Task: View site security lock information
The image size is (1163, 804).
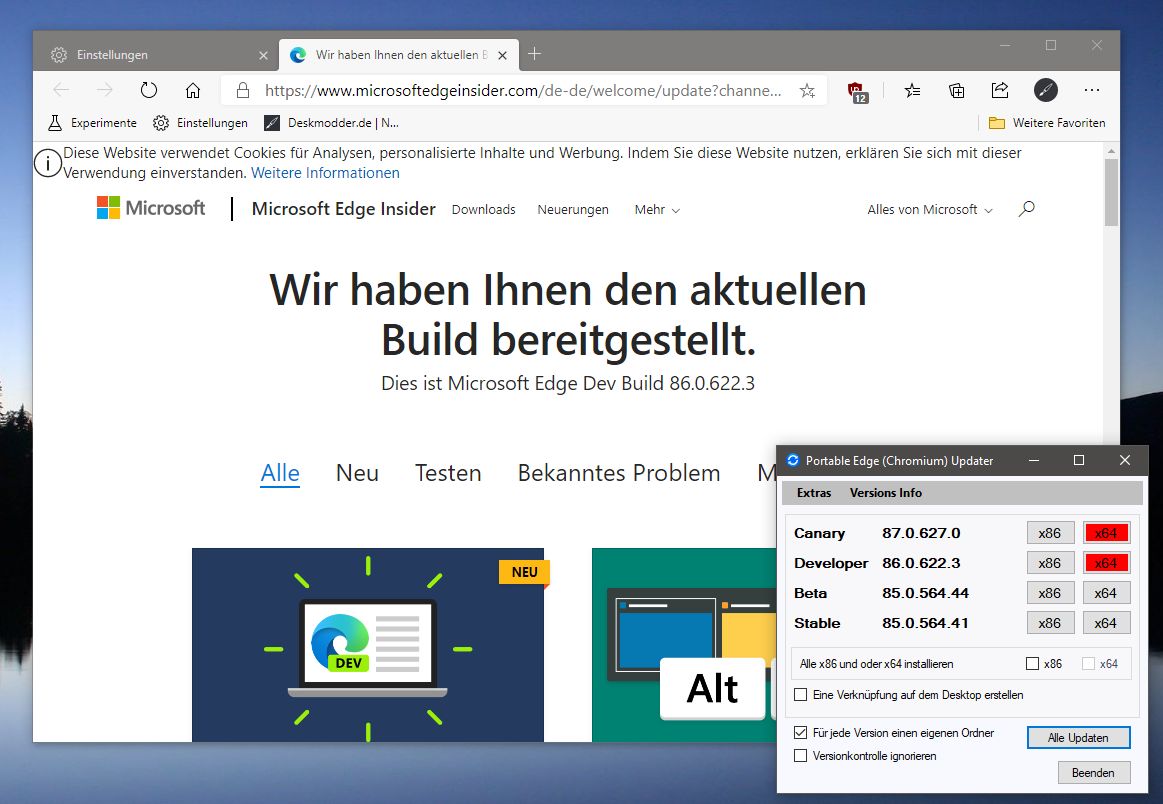Action: pyautogui.click(x=243, y=90)
